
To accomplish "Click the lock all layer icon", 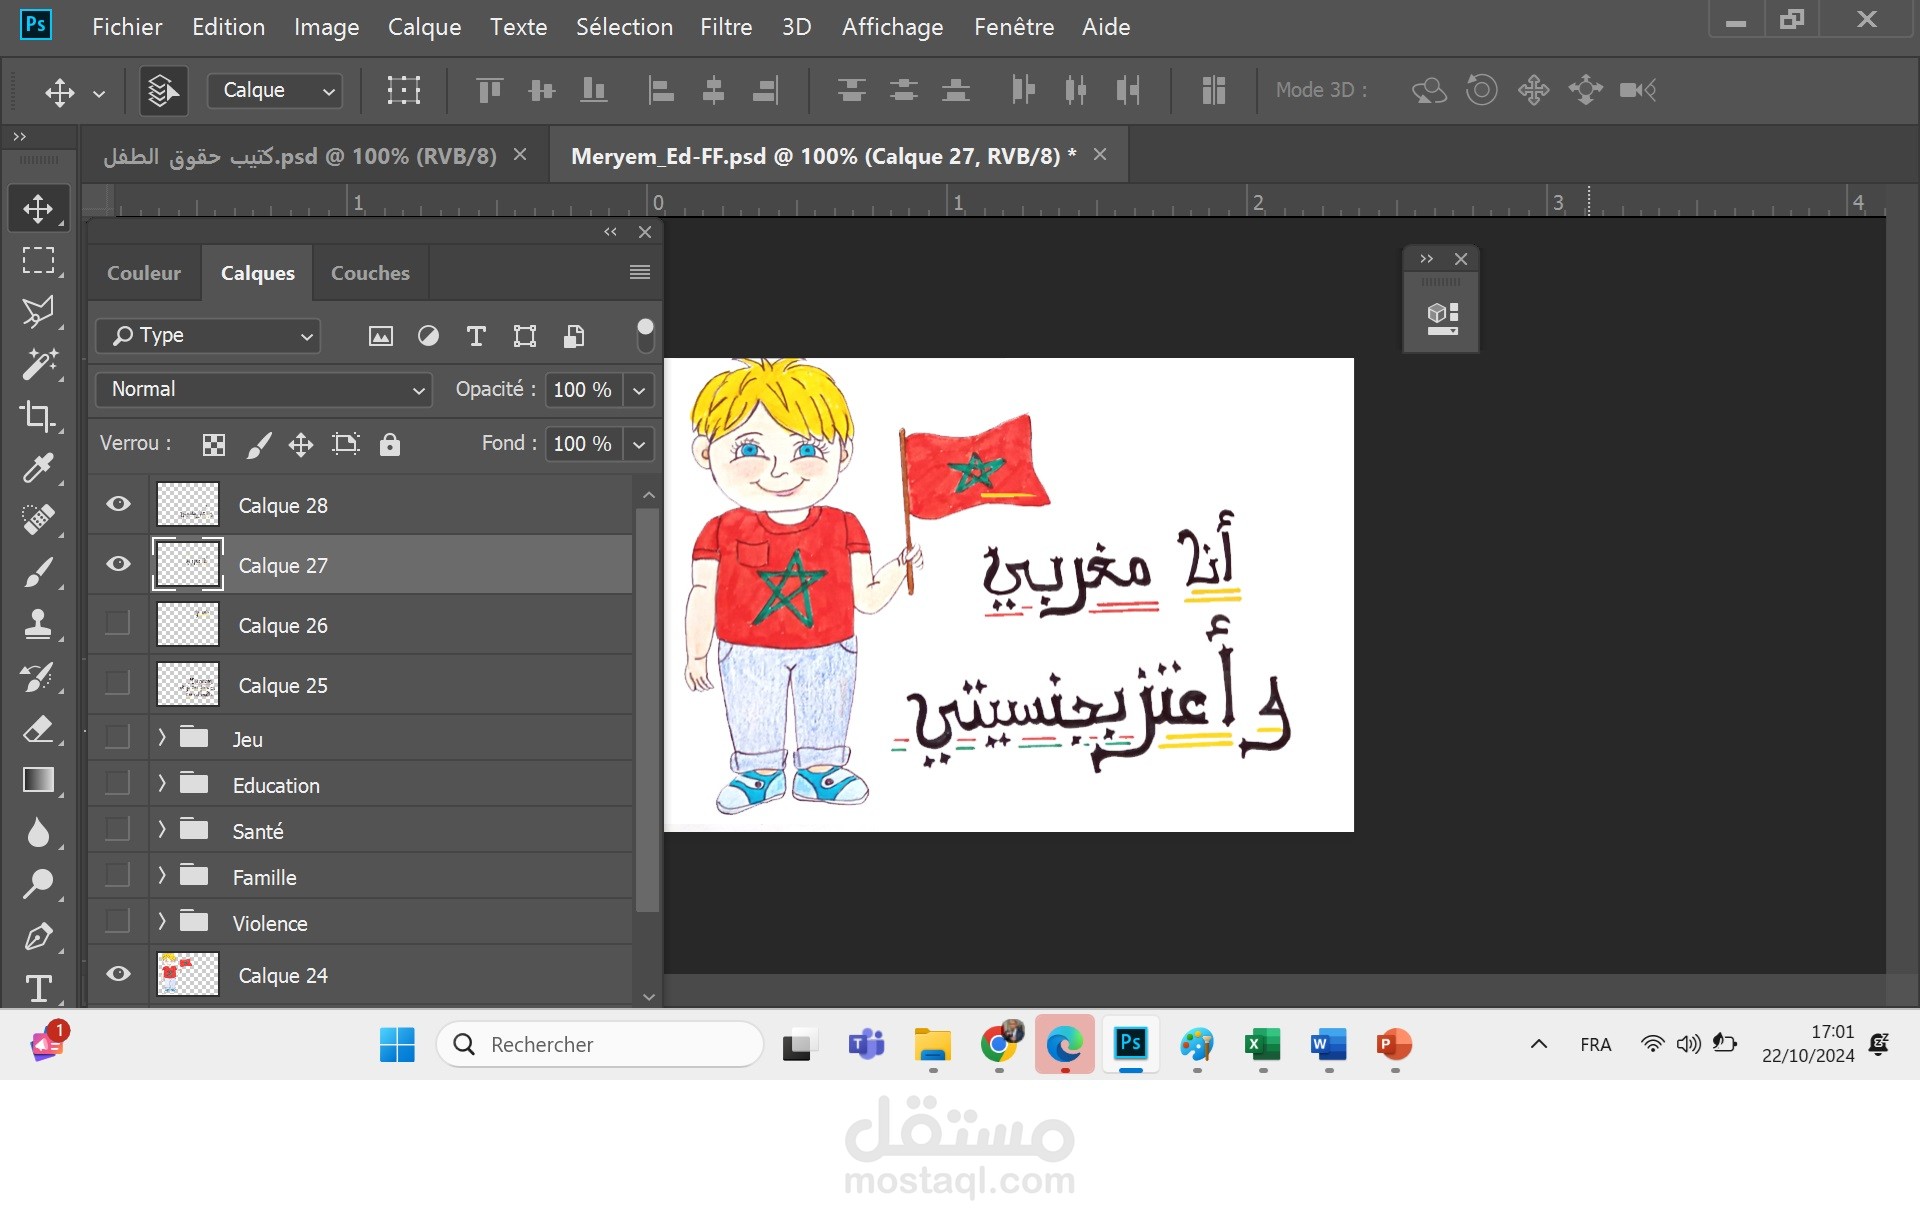I will click(390, 444).
